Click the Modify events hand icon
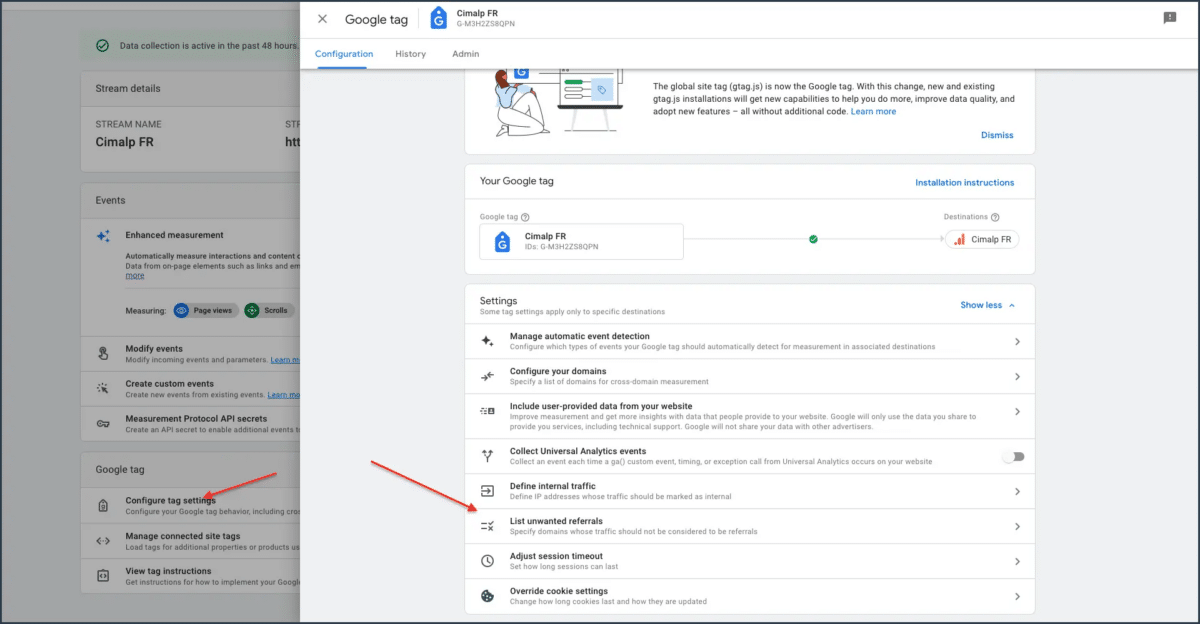This screenshot has height=624, width=1200. (103, 353)
